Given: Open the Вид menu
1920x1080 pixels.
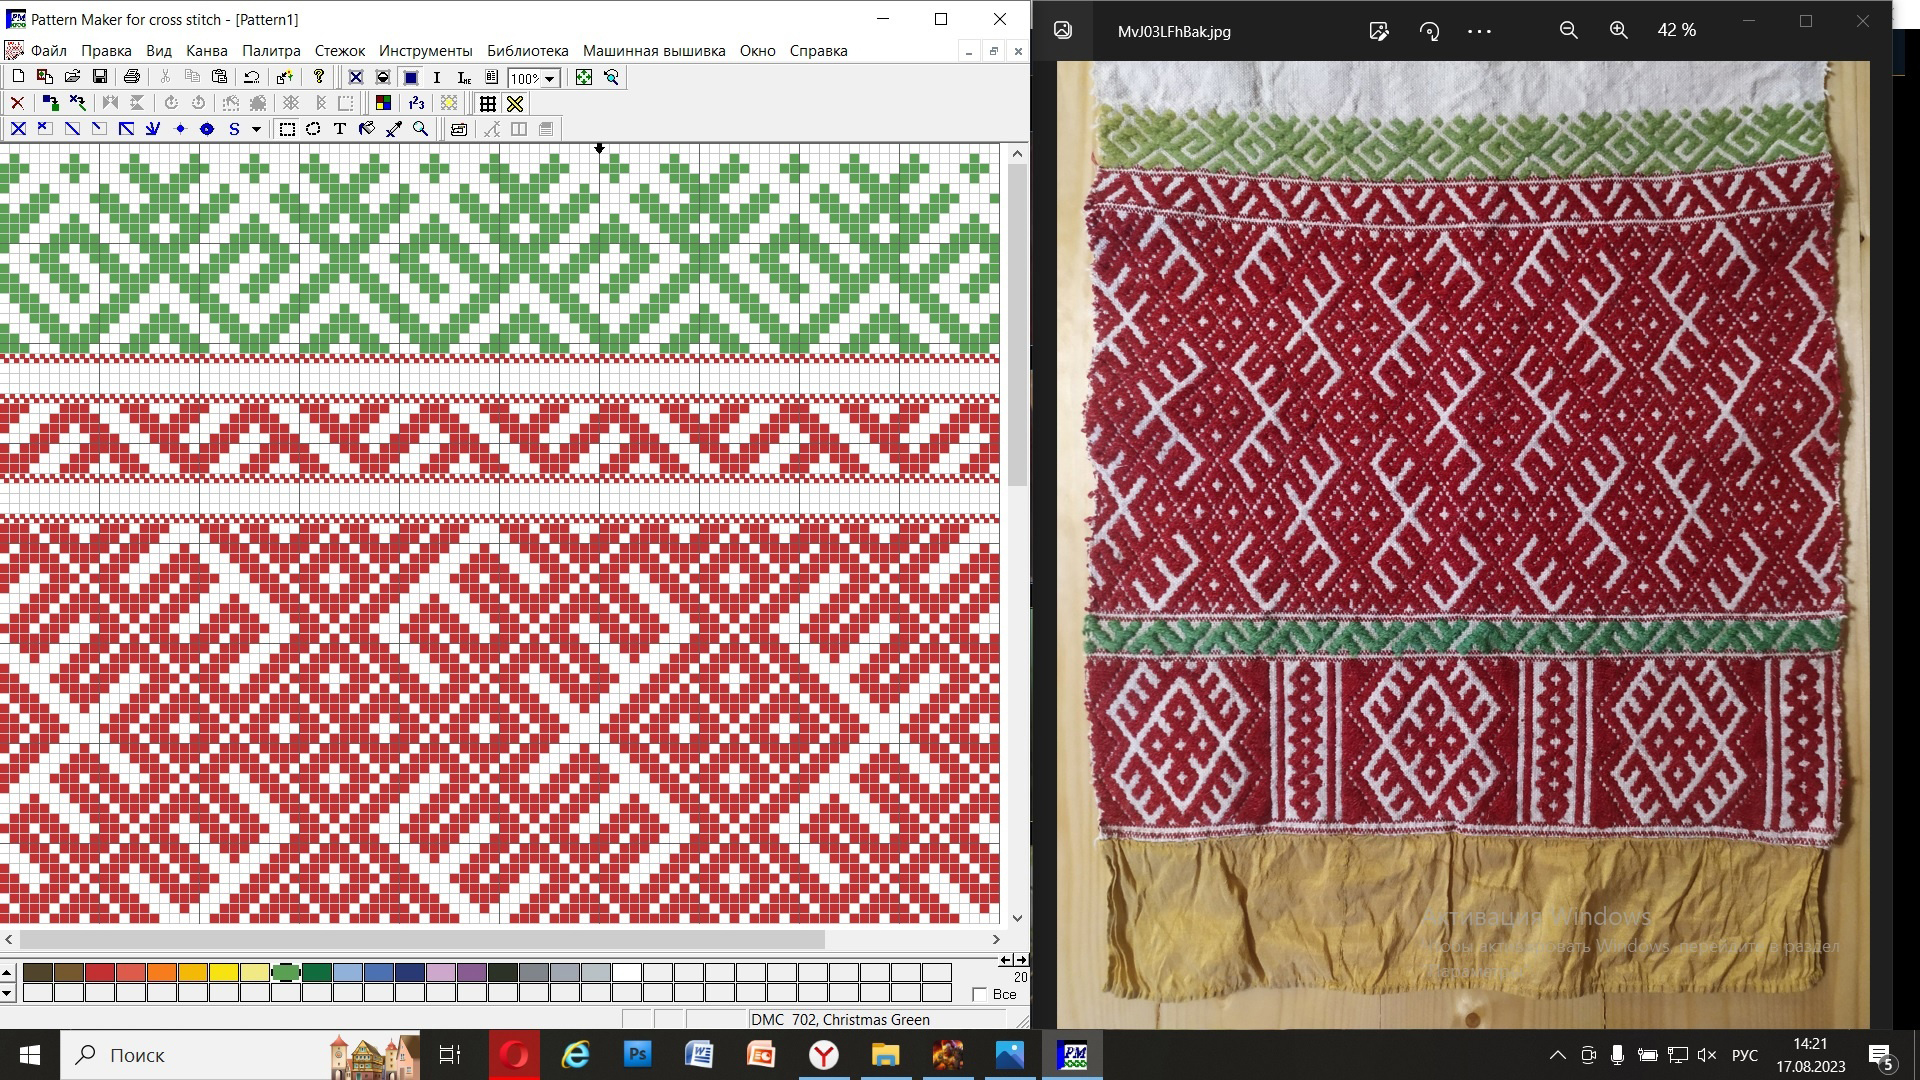Looking at the screenshot, I should coord(159,51).
